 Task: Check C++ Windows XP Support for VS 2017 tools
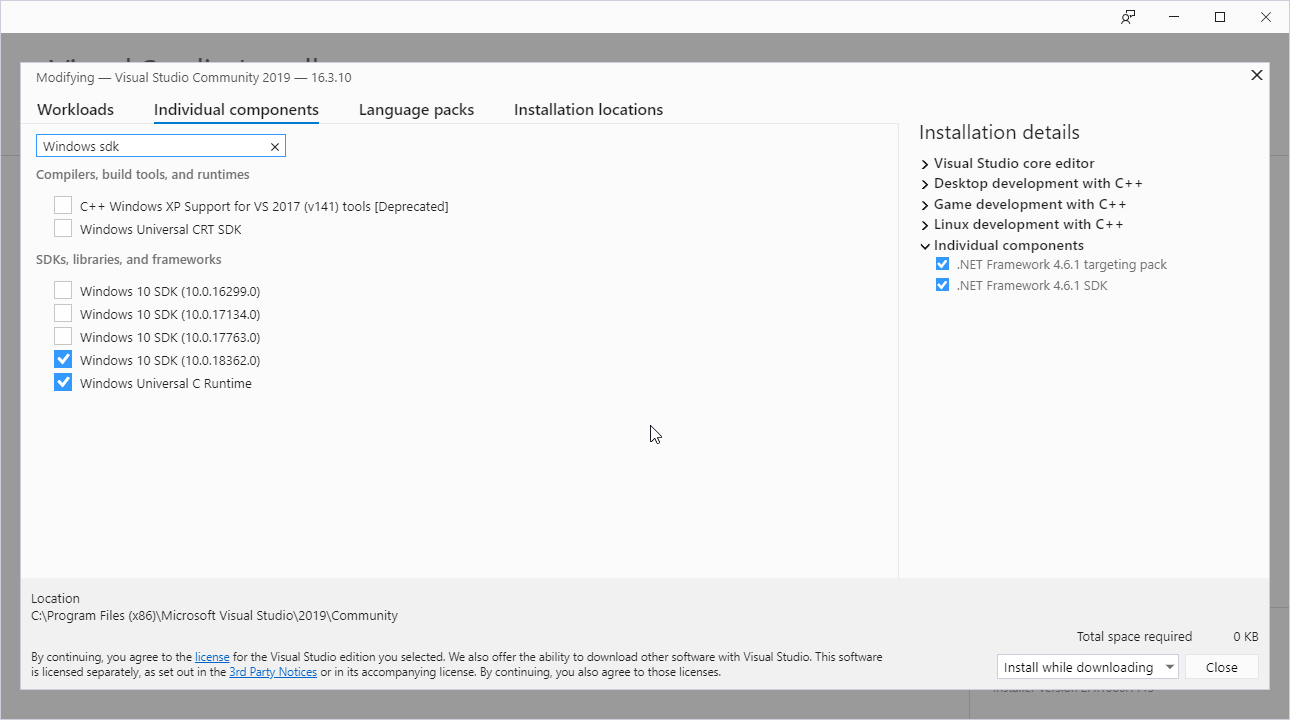click(x=63, y=205)
